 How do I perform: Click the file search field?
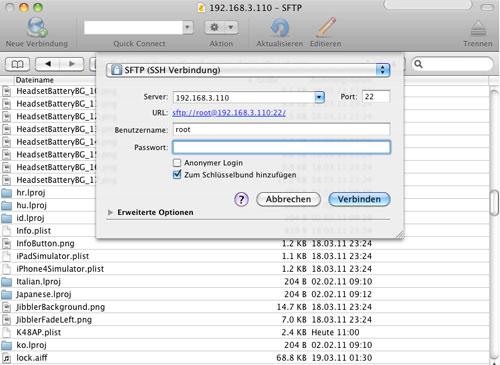(453, 64)
